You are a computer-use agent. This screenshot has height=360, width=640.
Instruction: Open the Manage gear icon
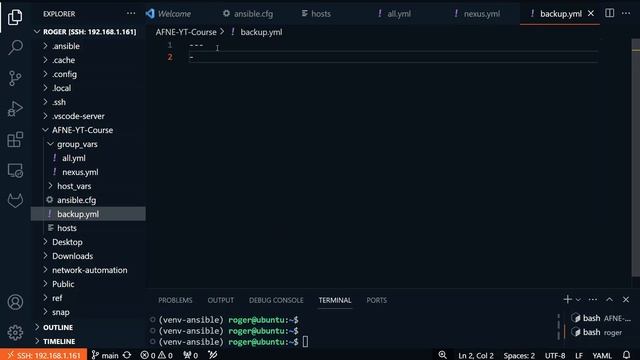(x=15, y=333)
